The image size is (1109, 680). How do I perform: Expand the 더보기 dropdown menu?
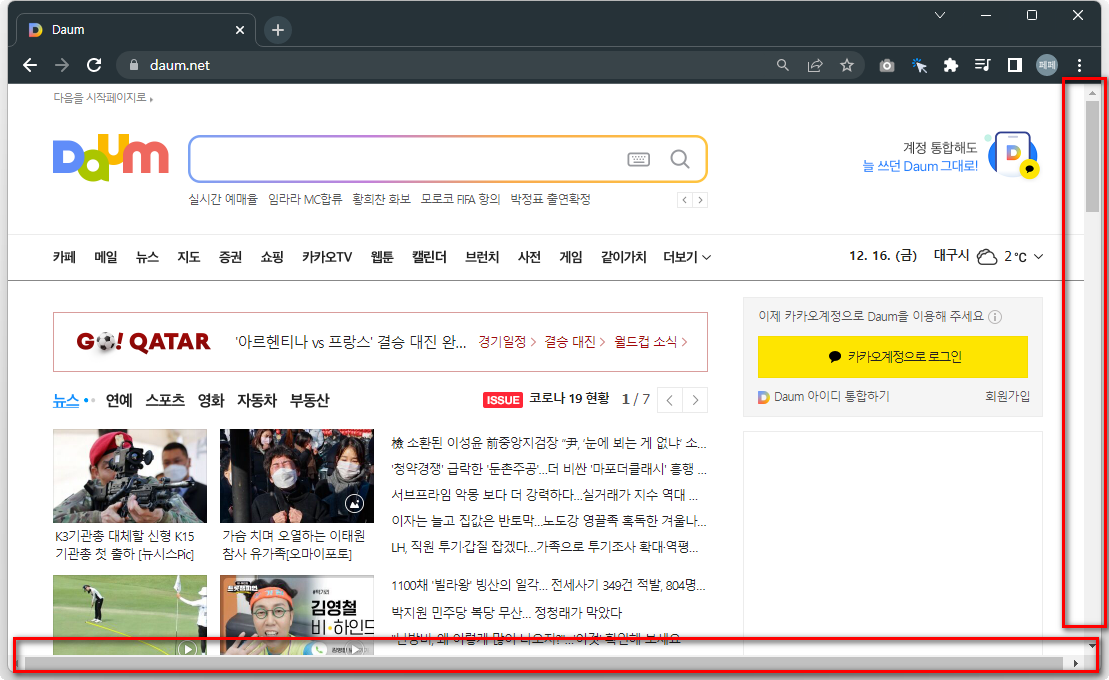click(687, 257)
